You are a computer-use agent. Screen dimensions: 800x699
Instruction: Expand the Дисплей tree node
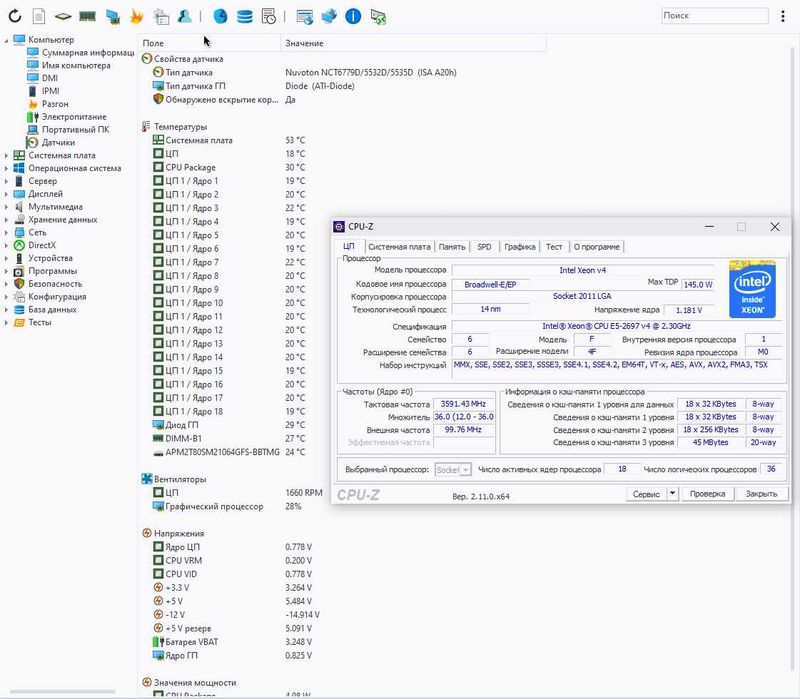6,194
